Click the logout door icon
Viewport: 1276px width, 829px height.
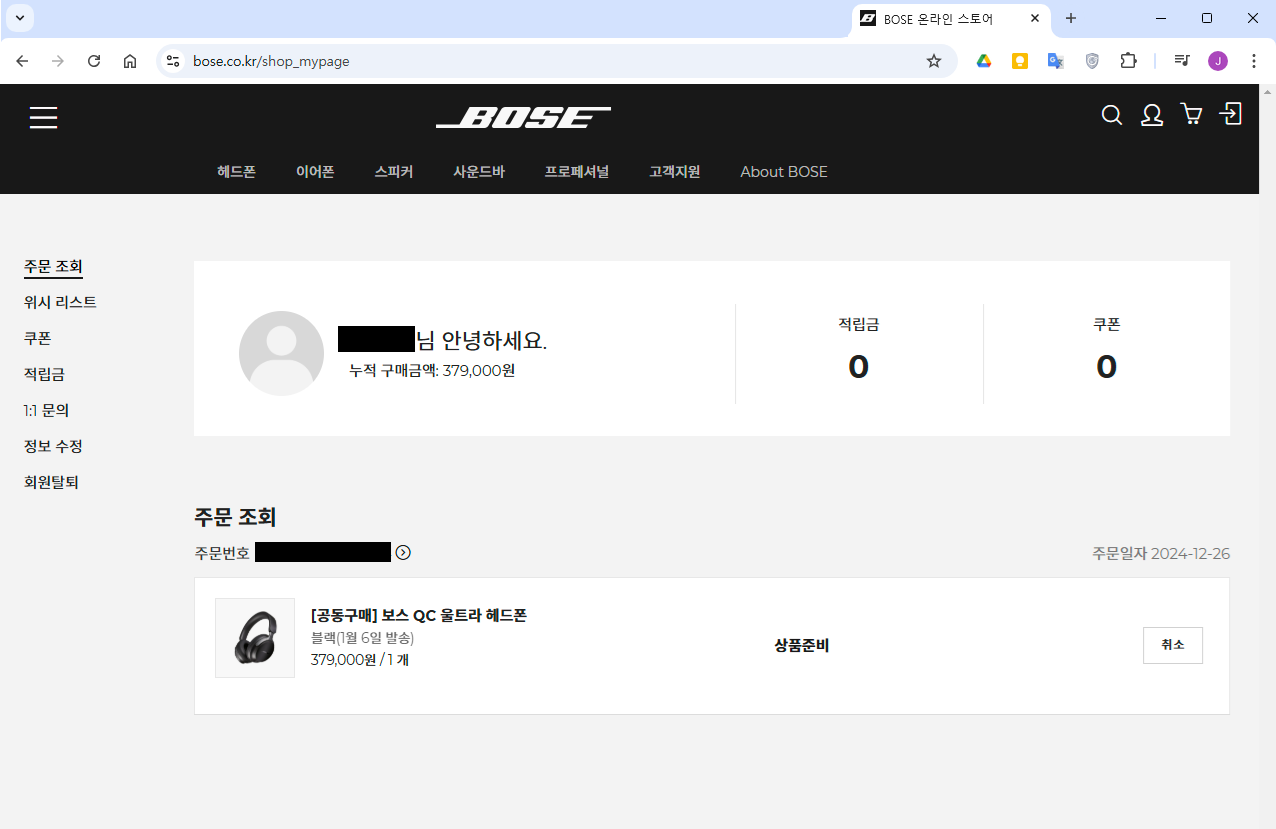[1231, 114]
